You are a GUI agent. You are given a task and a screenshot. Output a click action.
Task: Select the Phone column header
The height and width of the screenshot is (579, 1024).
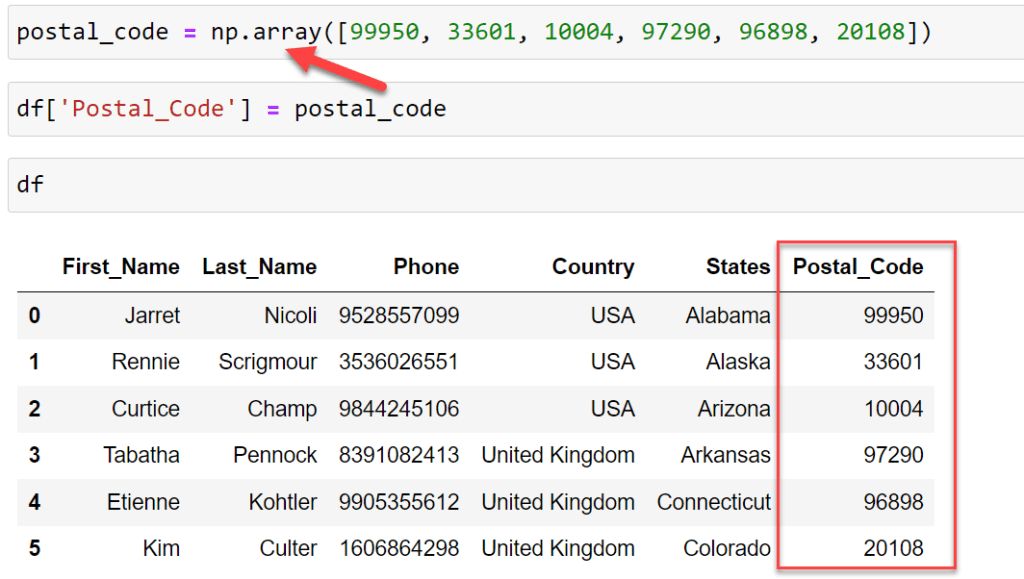426,266
